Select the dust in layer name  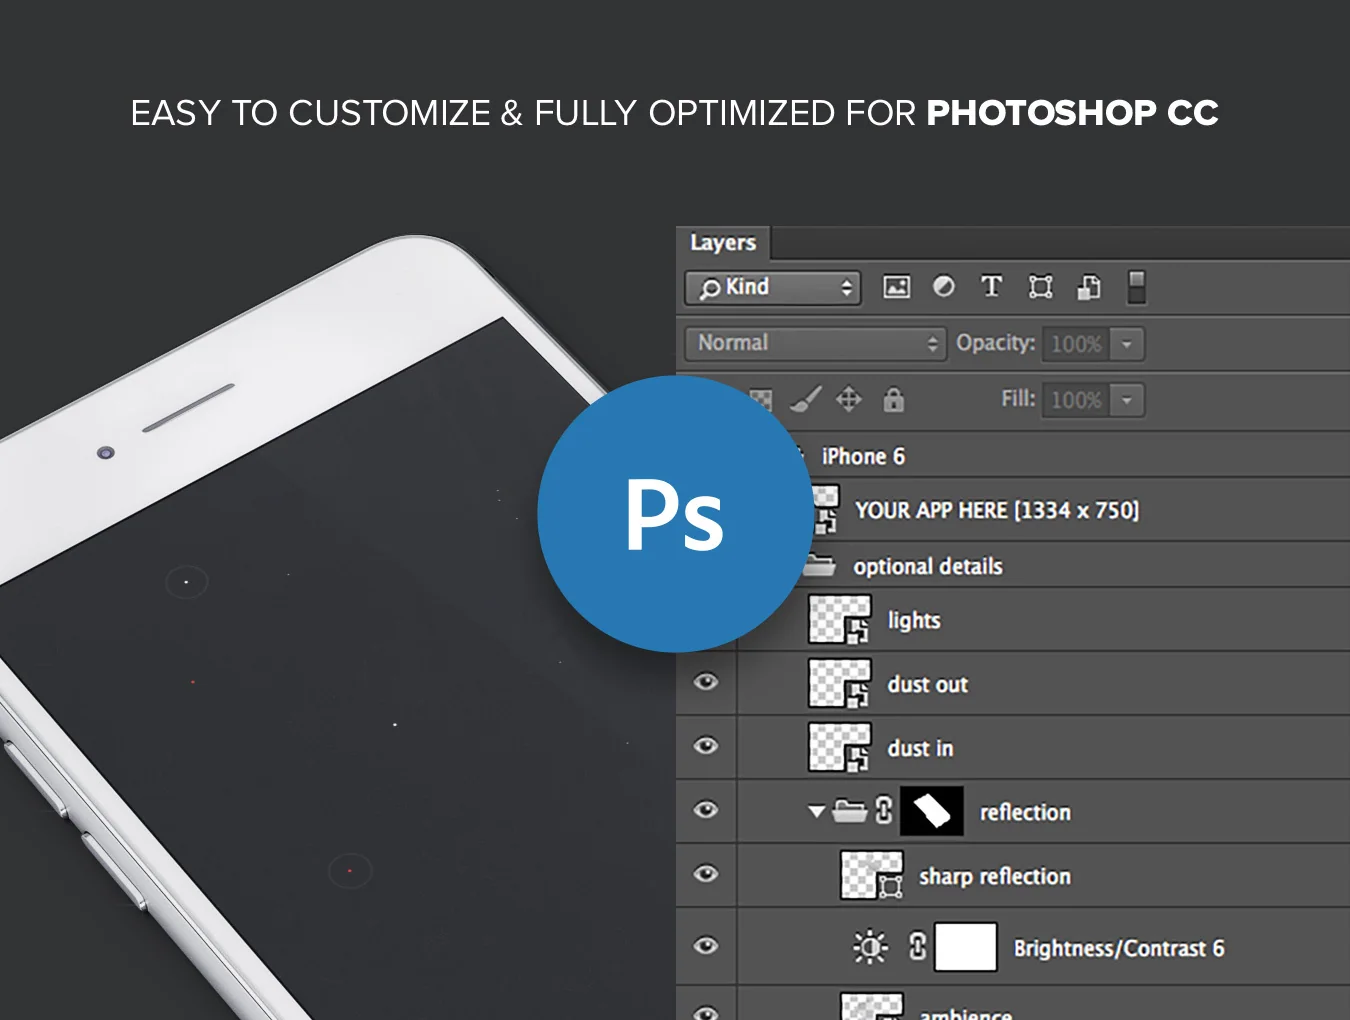click(920, 749)
